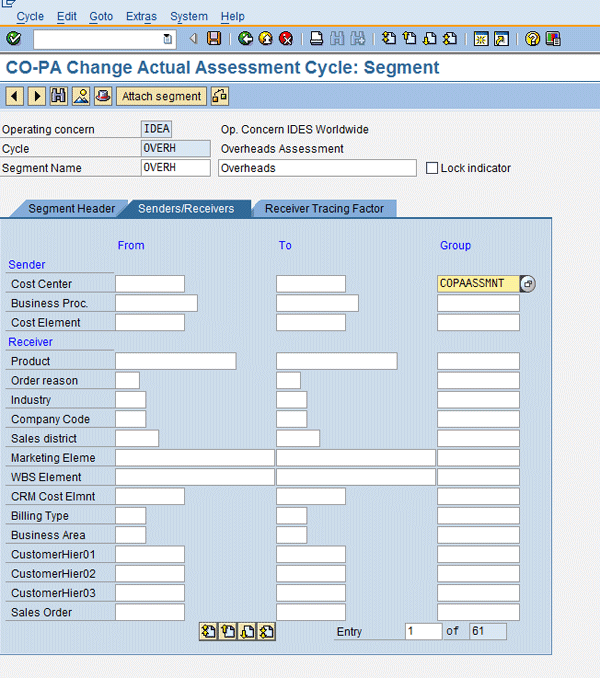600x678 pixels.
Task: Click the Cost Center From input field
Action: tap(150, 284)
